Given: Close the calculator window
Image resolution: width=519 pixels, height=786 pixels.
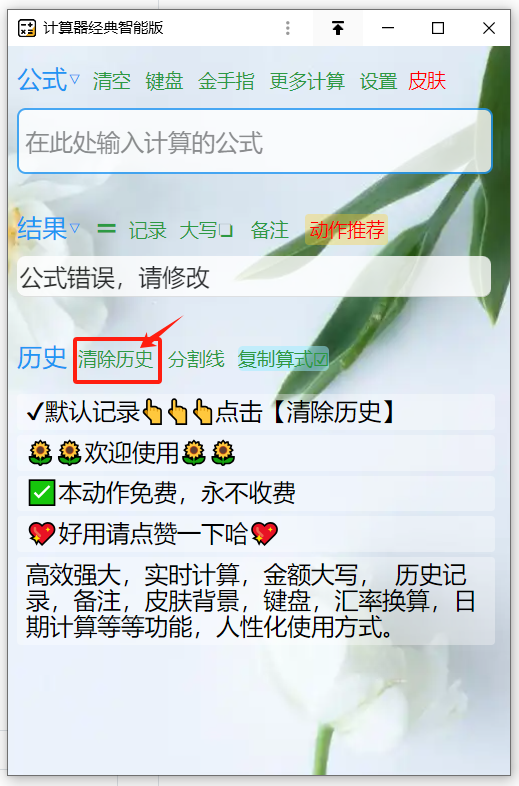Looking at the screenshot, I should click(489, 28).
